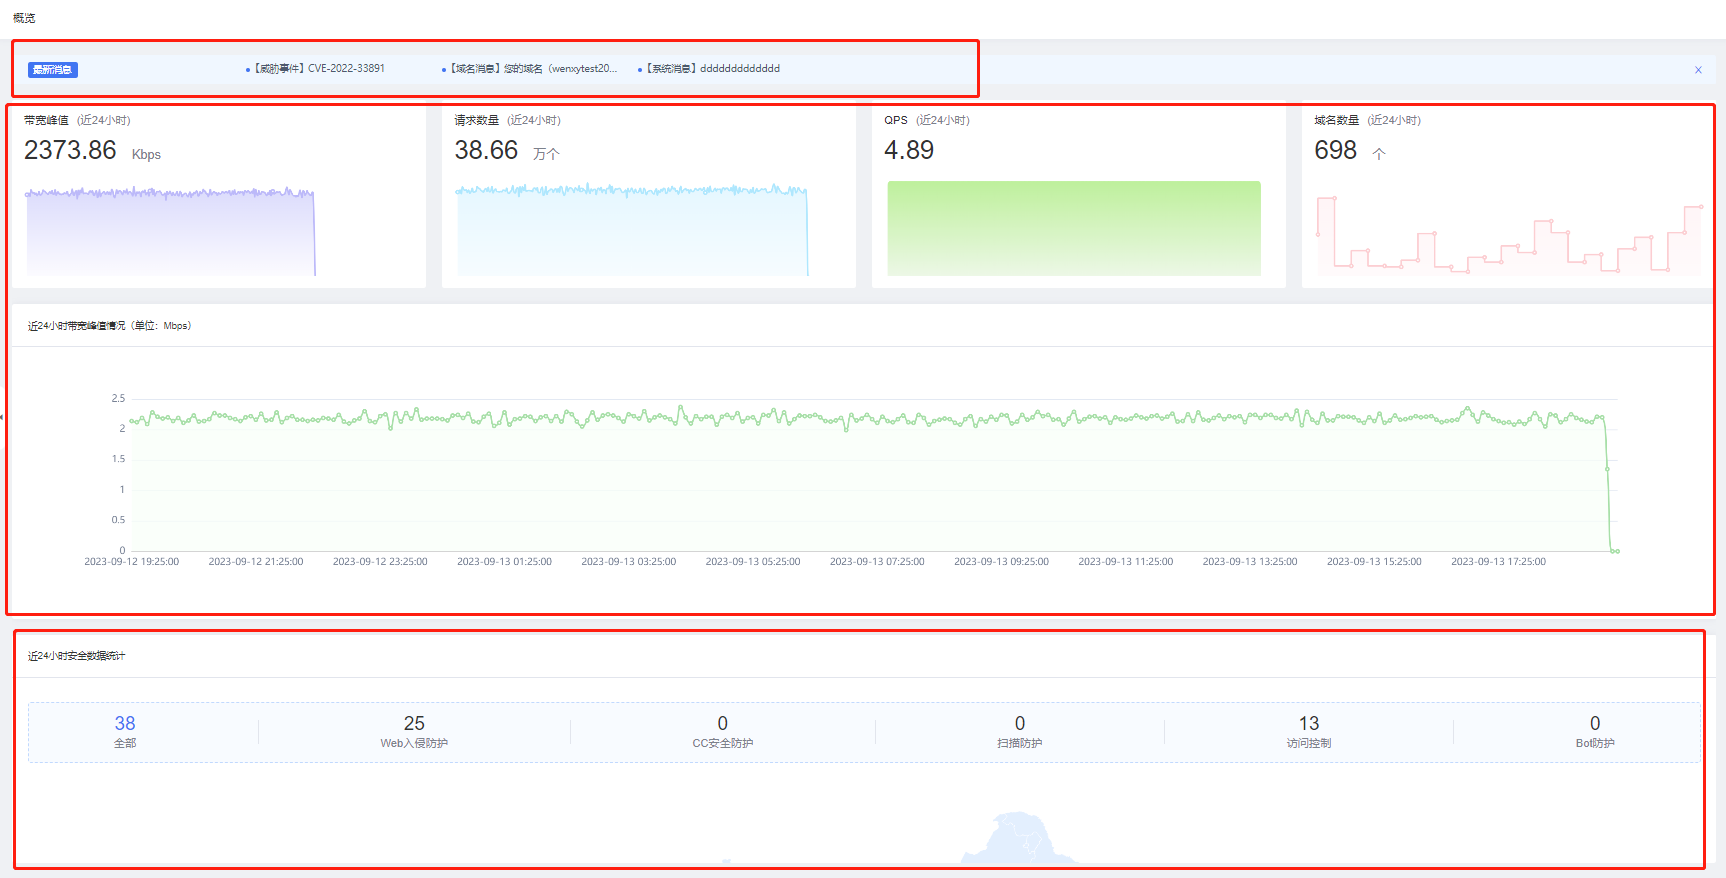Click the map graphic in security statistics

pos(1018,840)
